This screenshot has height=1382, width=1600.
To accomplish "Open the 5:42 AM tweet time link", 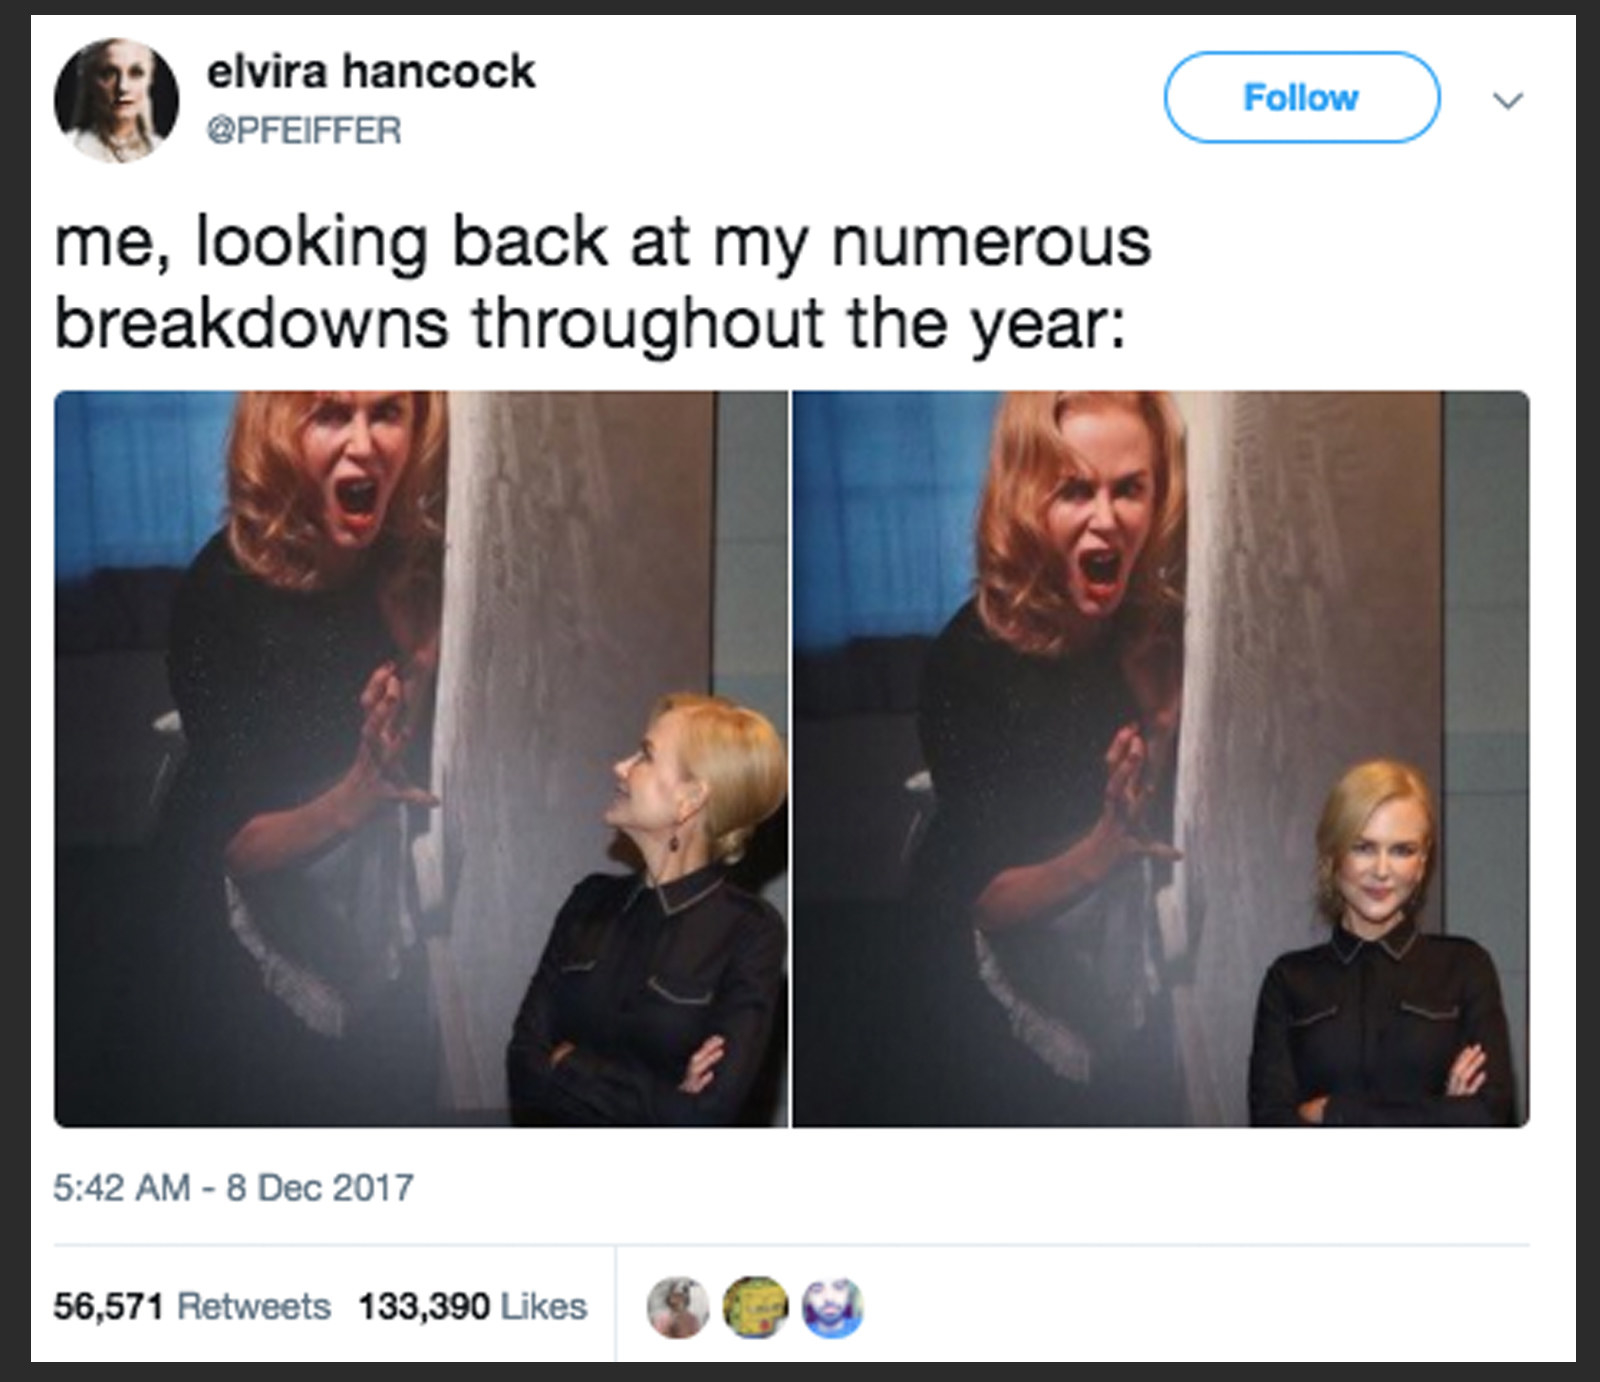I will click(x=122, y=1188).
